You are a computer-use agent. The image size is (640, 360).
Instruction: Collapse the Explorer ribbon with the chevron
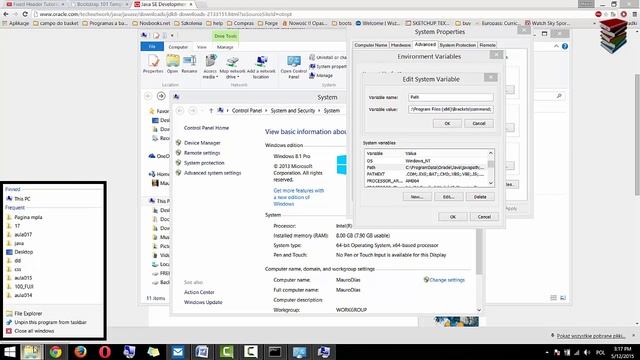click(x=556, y=46)
